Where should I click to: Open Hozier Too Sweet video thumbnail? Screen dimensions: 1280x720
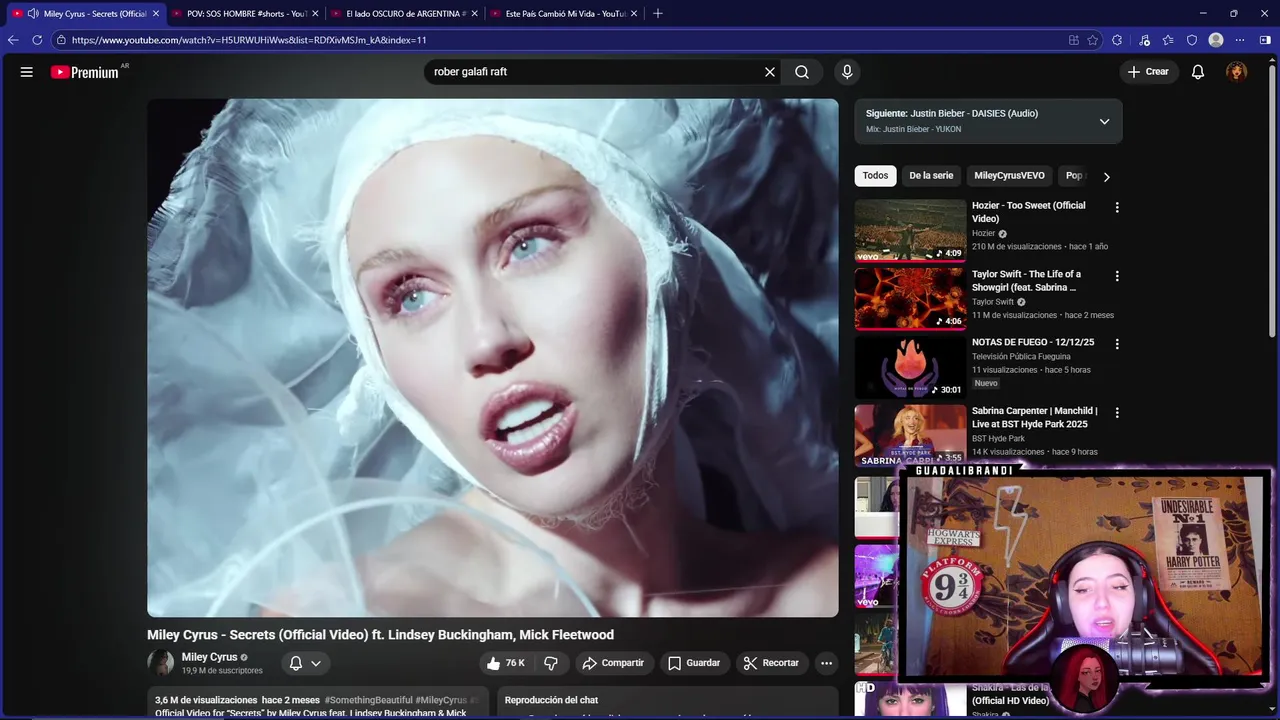pos(910,230)
